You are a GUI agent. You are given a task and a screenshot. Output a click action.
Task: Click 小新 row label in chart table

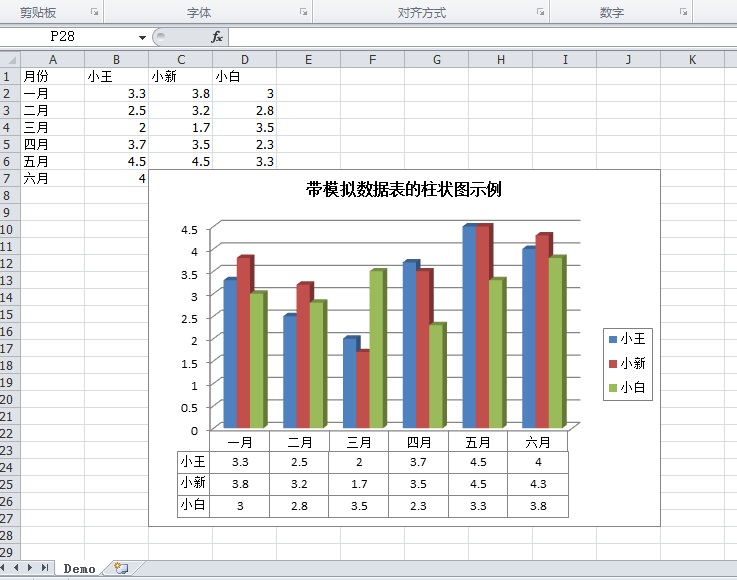coord(193,483)
